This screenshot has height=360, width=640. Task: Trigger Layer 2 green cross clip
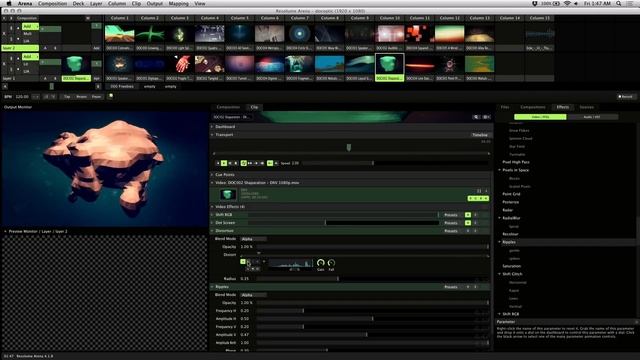tap(149, 34)
